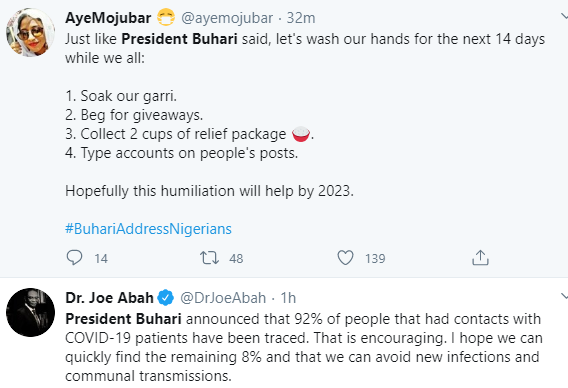Screen dimensions: 568x388
Task: Share AyeMojubar's tweet via upload icon
Action: (480, 258)
